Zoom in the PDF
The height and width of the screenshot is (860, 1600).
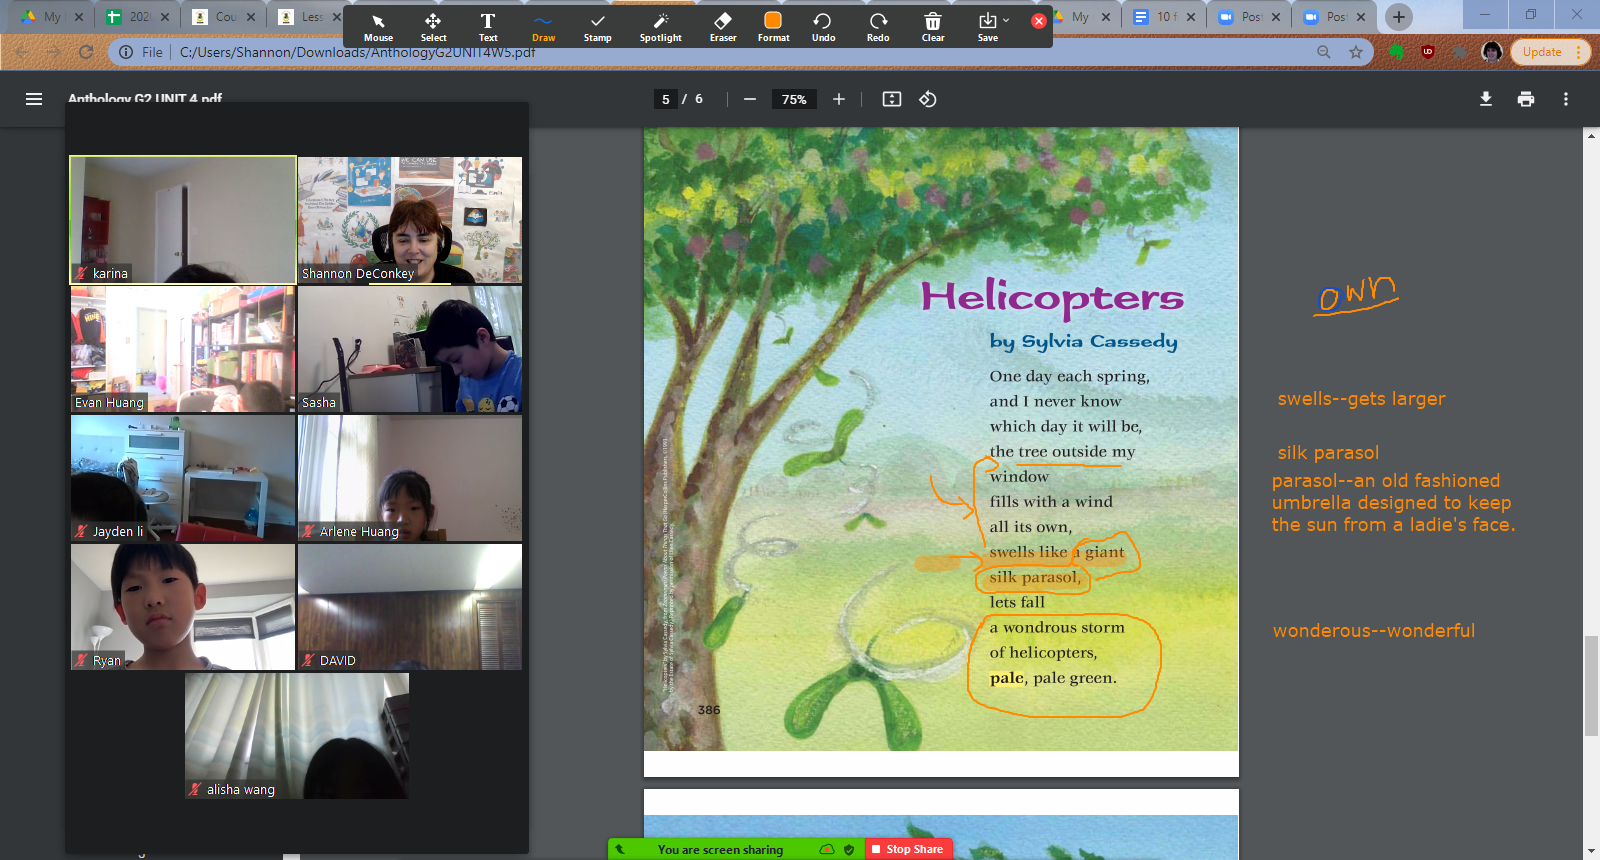coord(839,99)
